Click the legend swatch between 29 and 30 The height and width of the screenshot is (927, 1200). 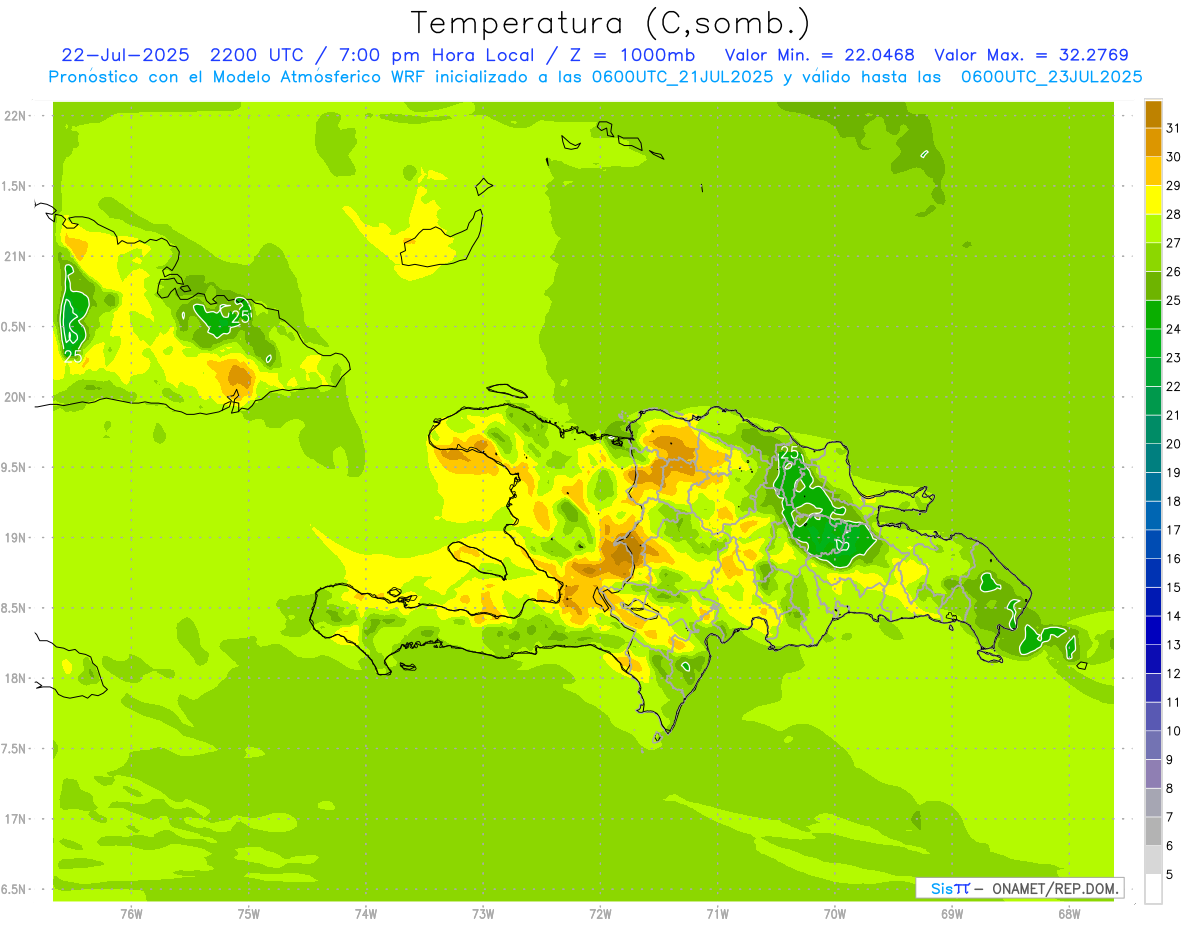(x=1153, y=171)
